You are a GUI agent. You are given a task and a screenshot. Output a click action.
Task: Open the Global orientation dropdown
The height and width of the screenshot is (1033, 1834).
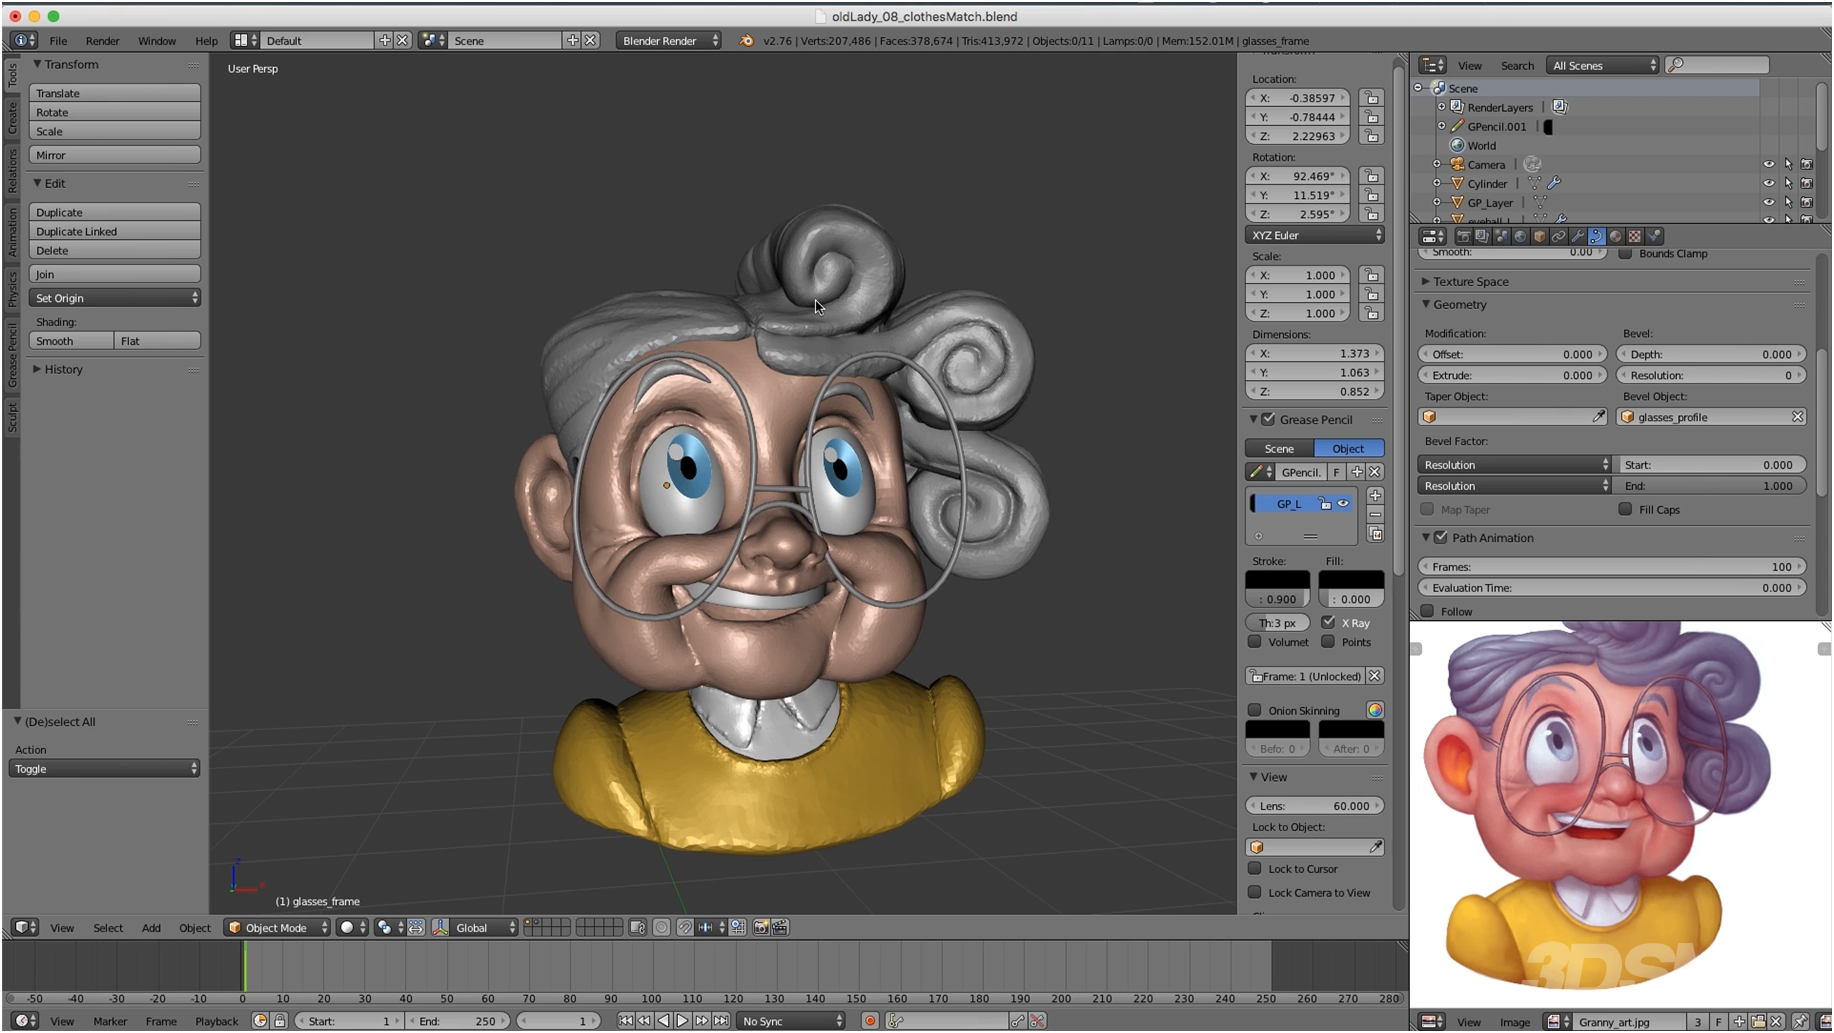(485, 928)
